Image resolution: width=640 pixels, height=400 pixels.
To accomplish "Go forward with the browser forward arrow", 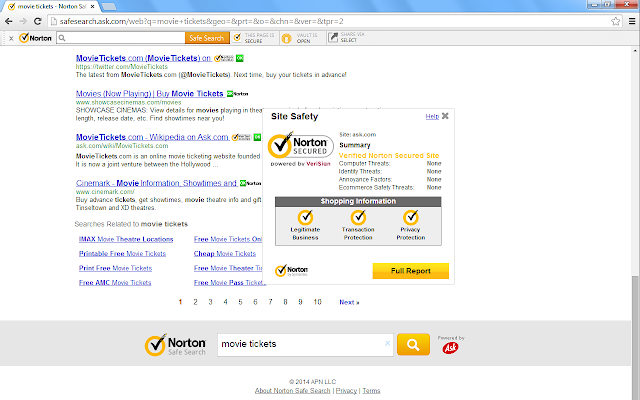I will click(x=23, y=21).
